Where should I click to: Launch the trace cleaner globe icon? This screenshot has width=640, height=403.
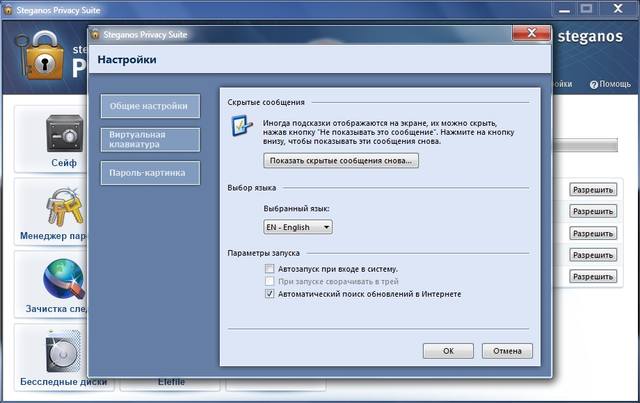tap(65, 279)
